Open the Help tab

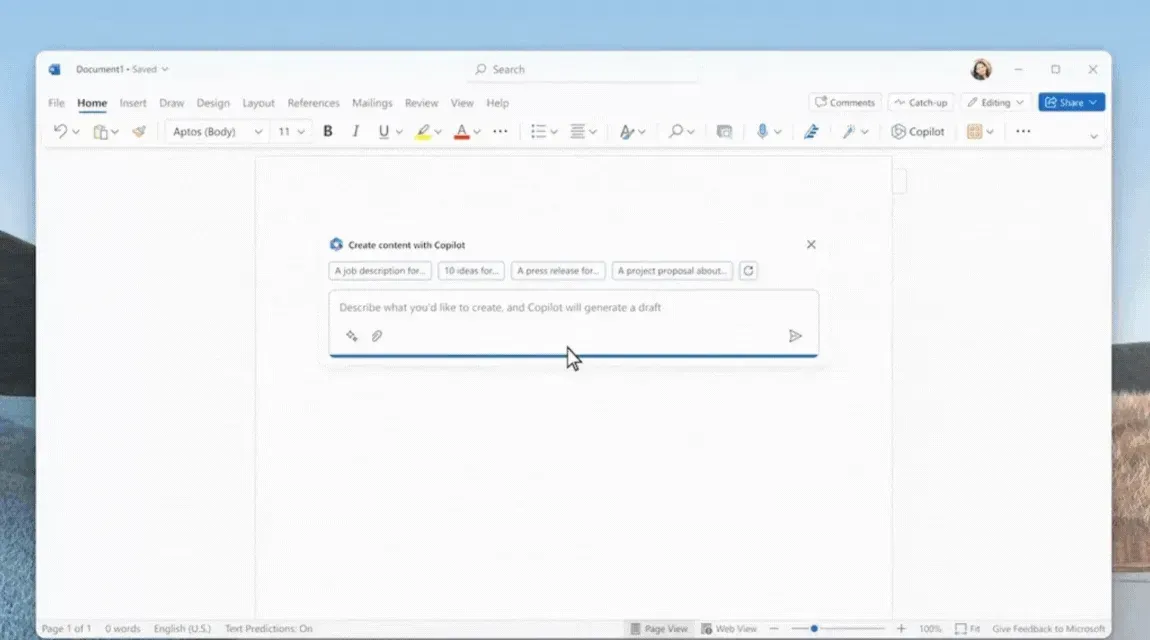click(x=497, y=103)
